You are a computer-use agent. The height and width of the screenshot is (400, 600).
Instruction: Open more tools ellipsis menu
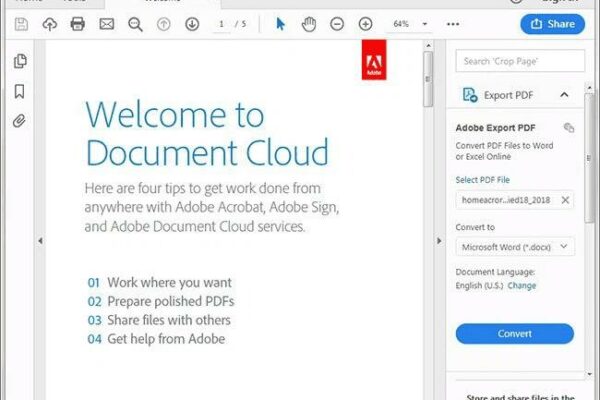tap(453, 24)
